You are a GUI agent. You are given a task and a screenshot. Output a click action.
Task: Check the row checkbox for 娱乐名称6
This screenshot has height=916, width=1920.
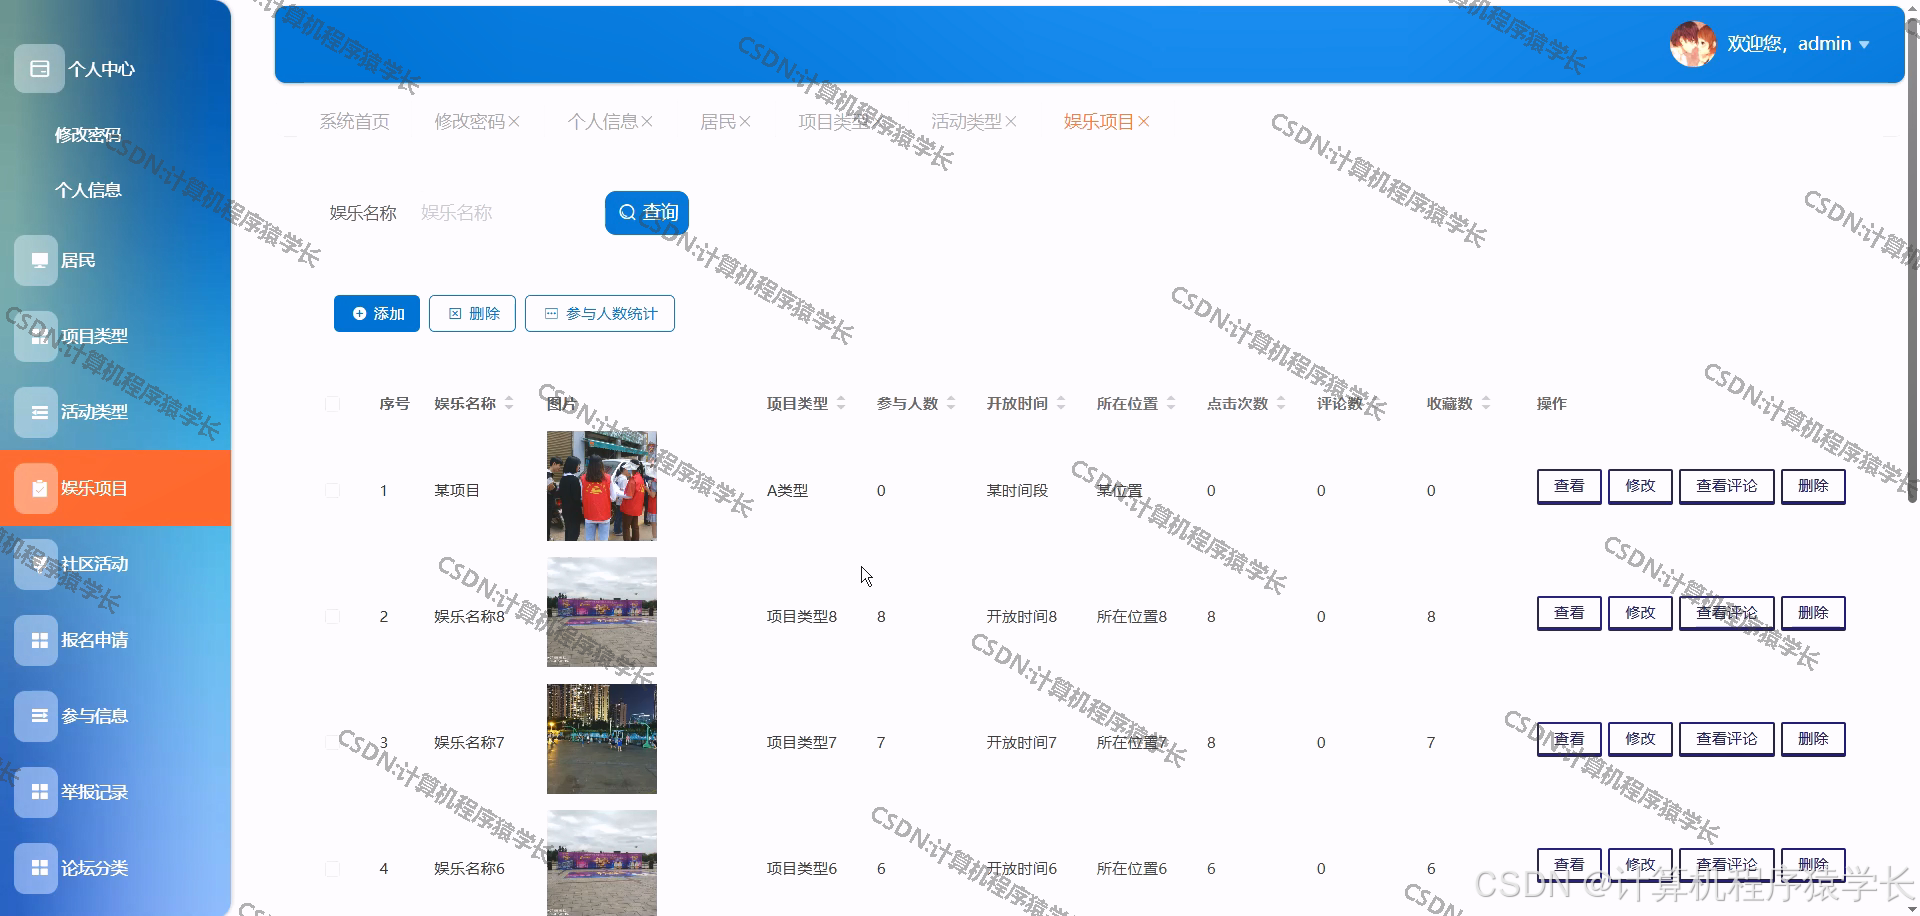tap(332, 869)
